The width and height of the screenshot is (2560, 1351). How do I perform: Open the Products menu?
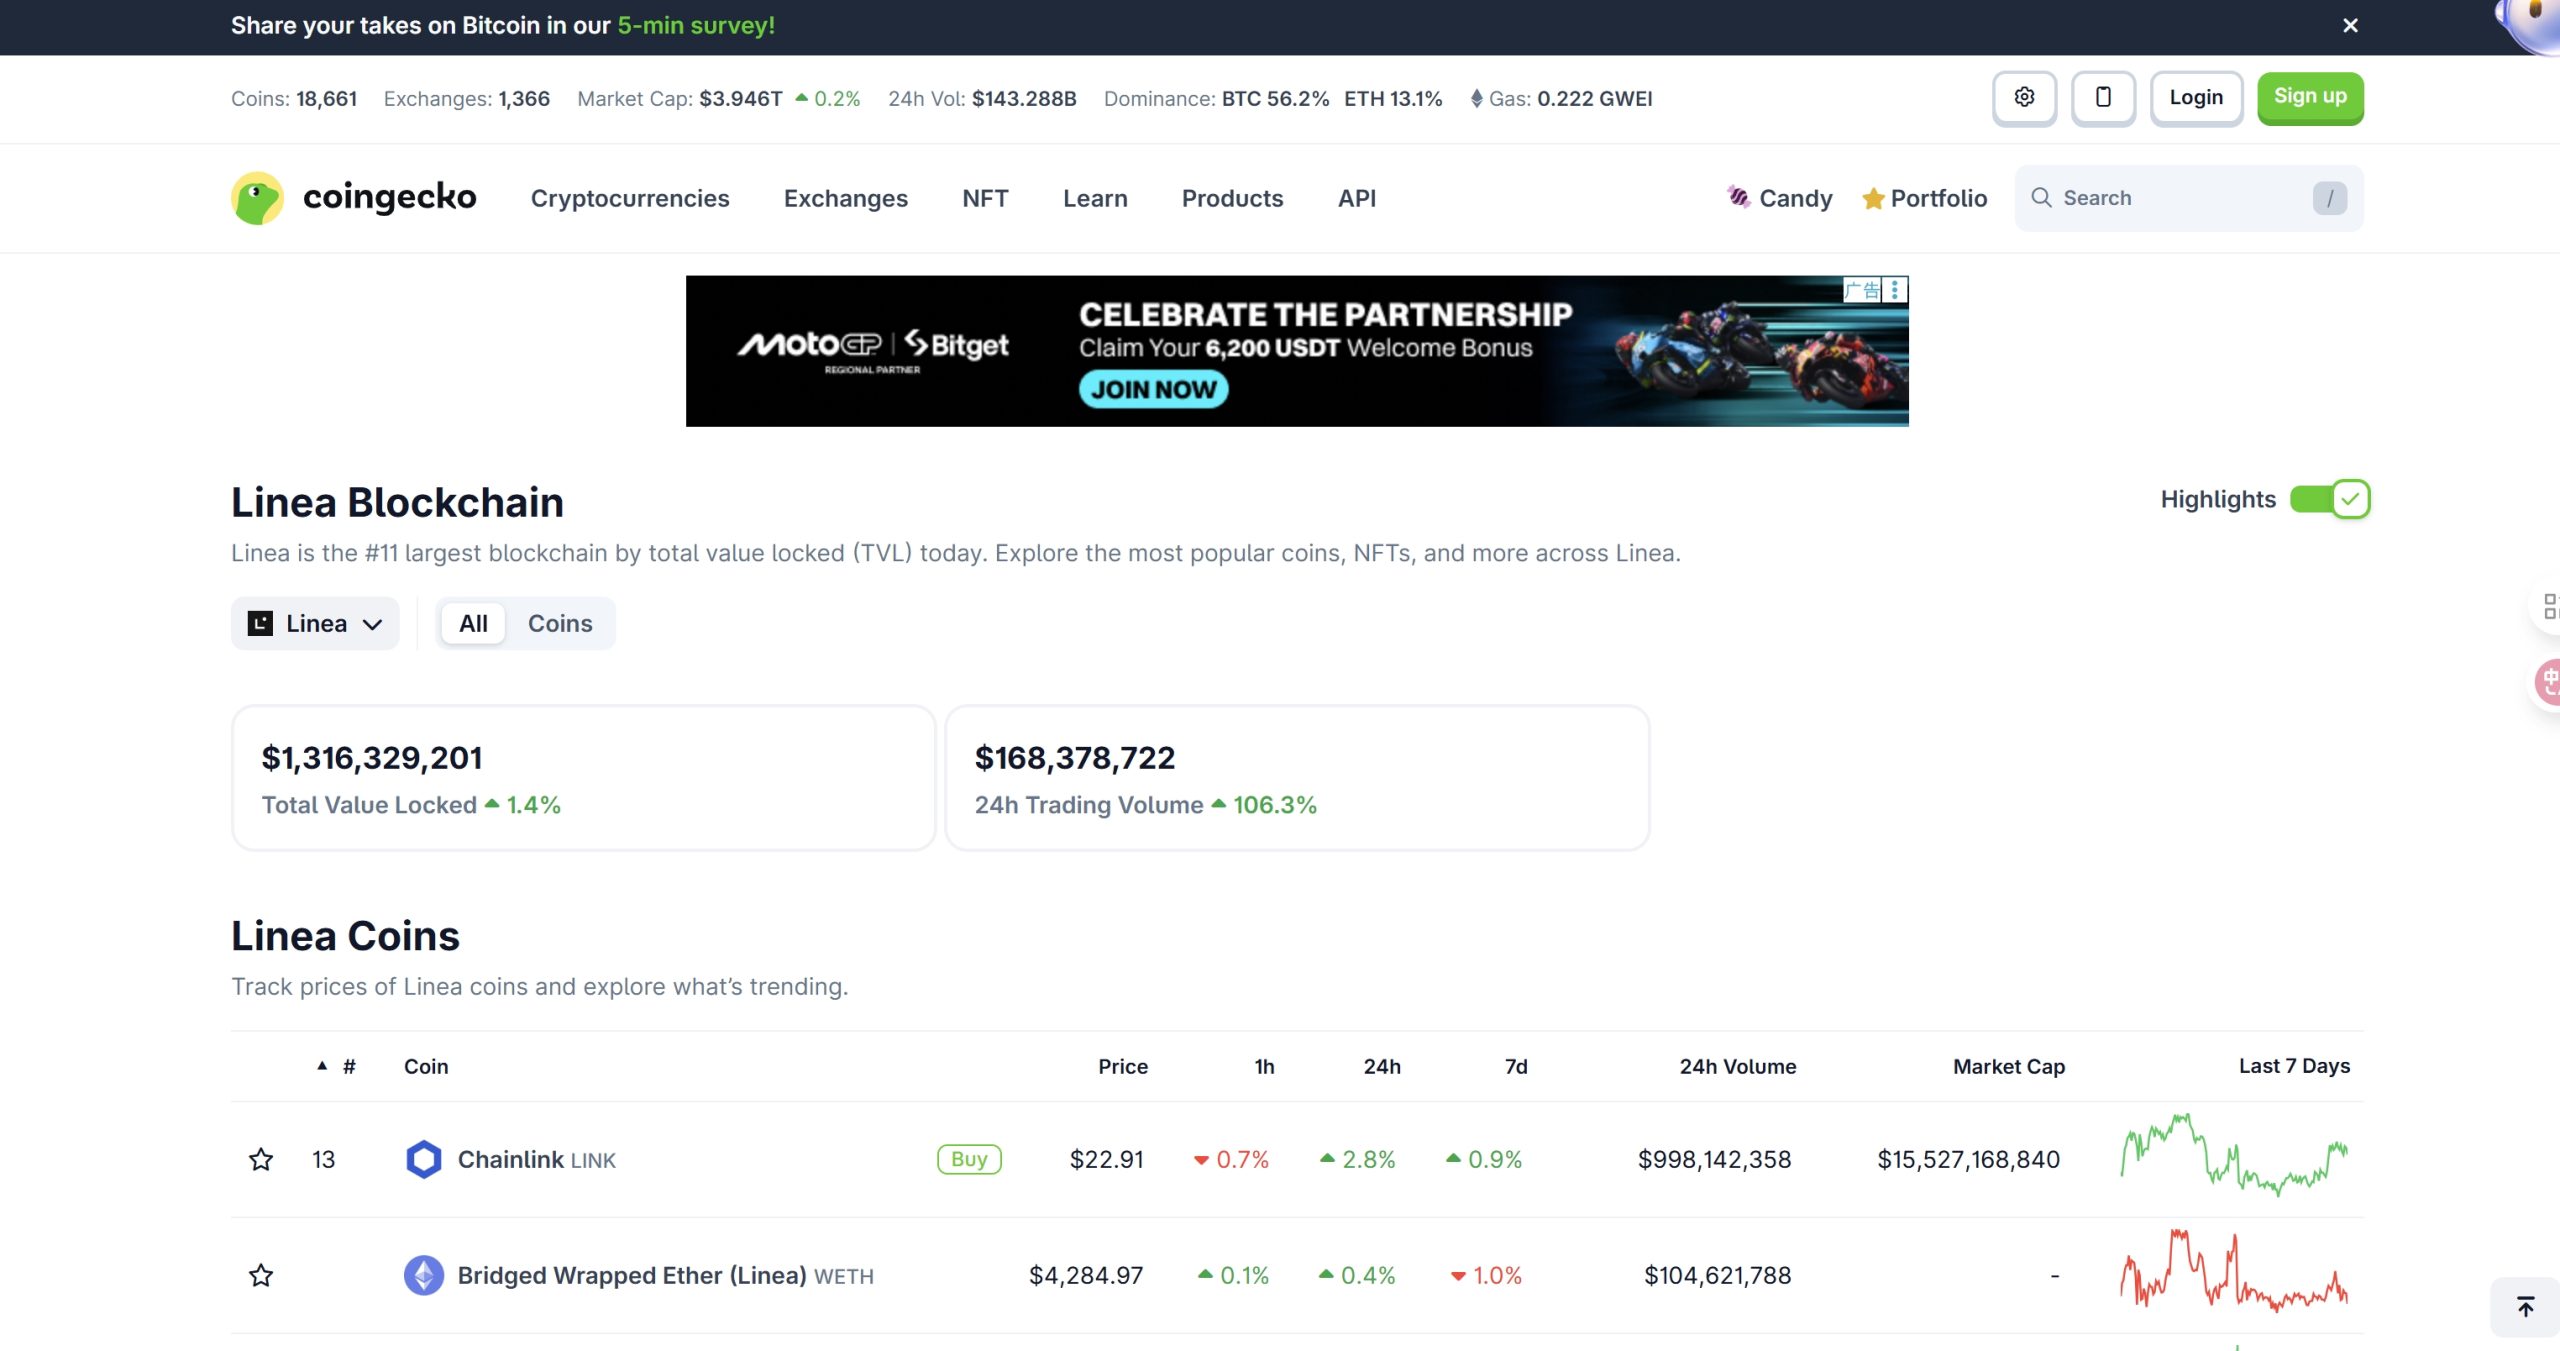(1232, 198)
